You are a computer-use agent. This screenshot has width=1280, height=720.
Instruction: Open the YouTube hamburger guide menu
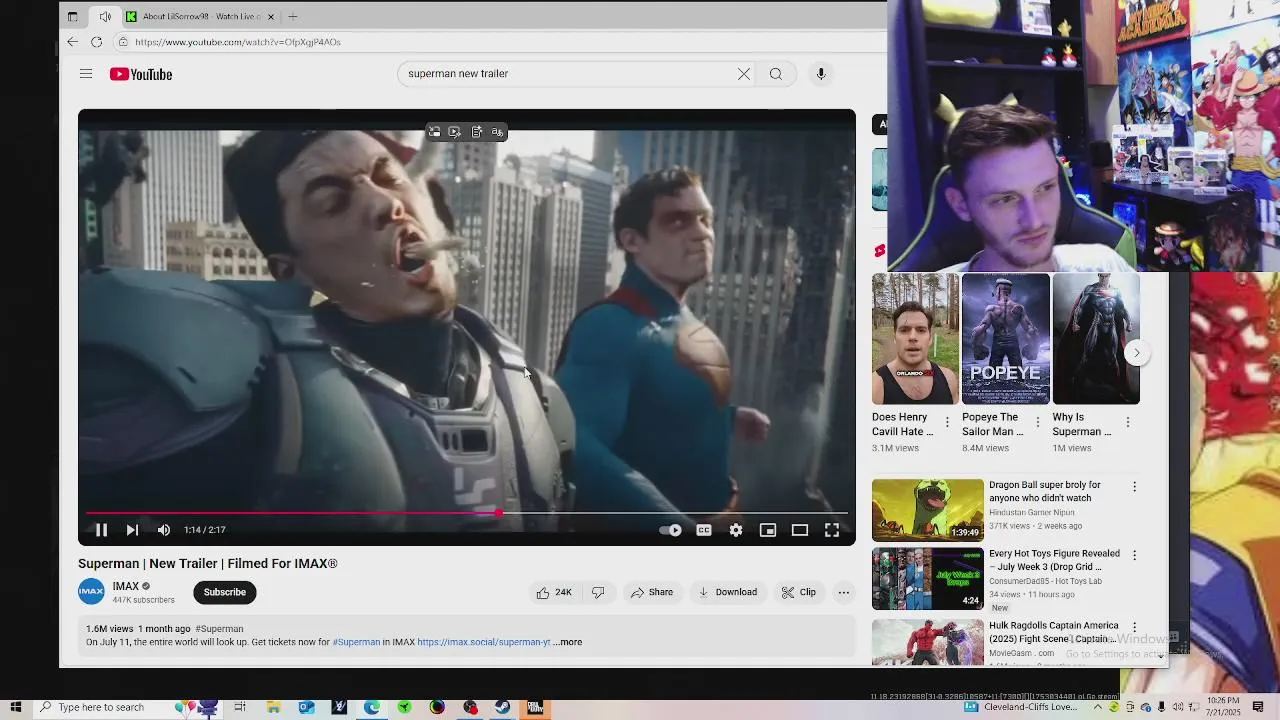click(86, 74)
